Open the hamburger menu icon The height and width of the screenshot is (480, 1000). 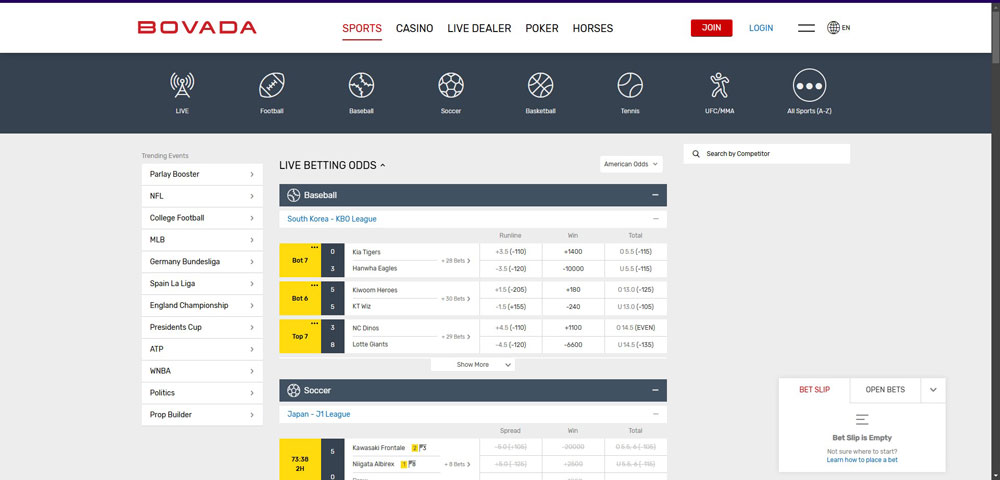pos(806,28)
